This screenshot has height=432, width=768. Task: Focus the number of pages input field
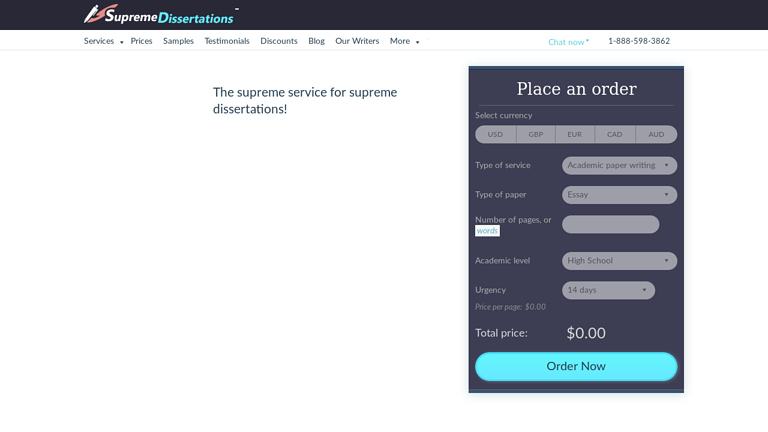(610, 224)
